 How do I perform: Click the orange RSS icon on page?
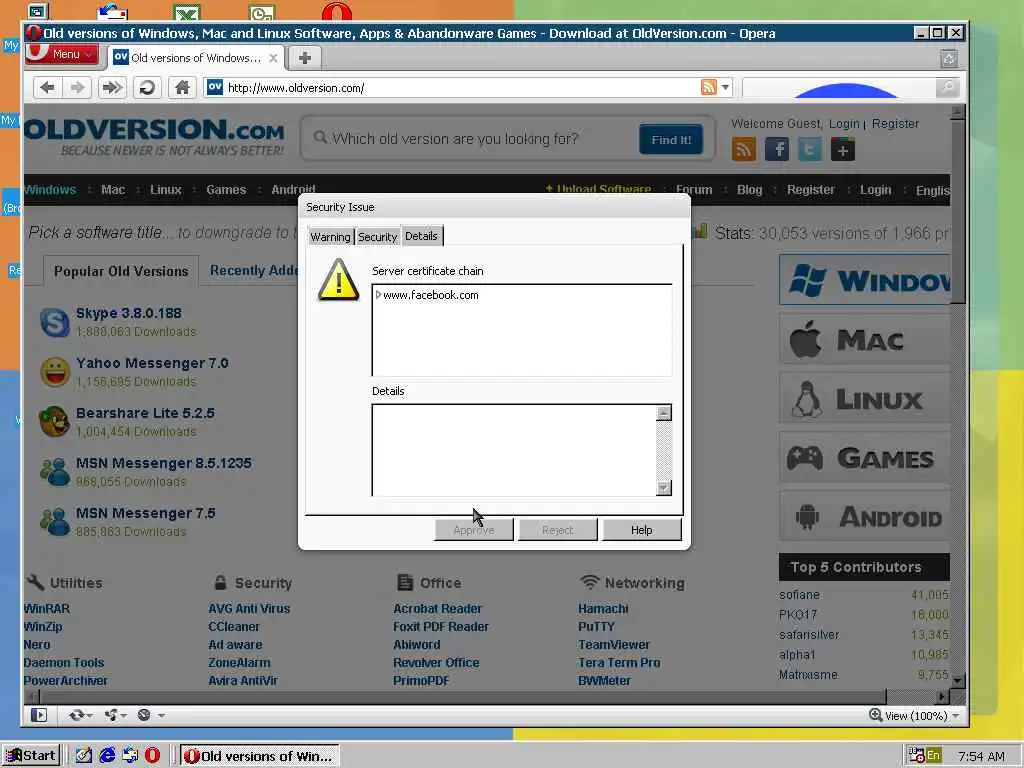pos(744,150)
